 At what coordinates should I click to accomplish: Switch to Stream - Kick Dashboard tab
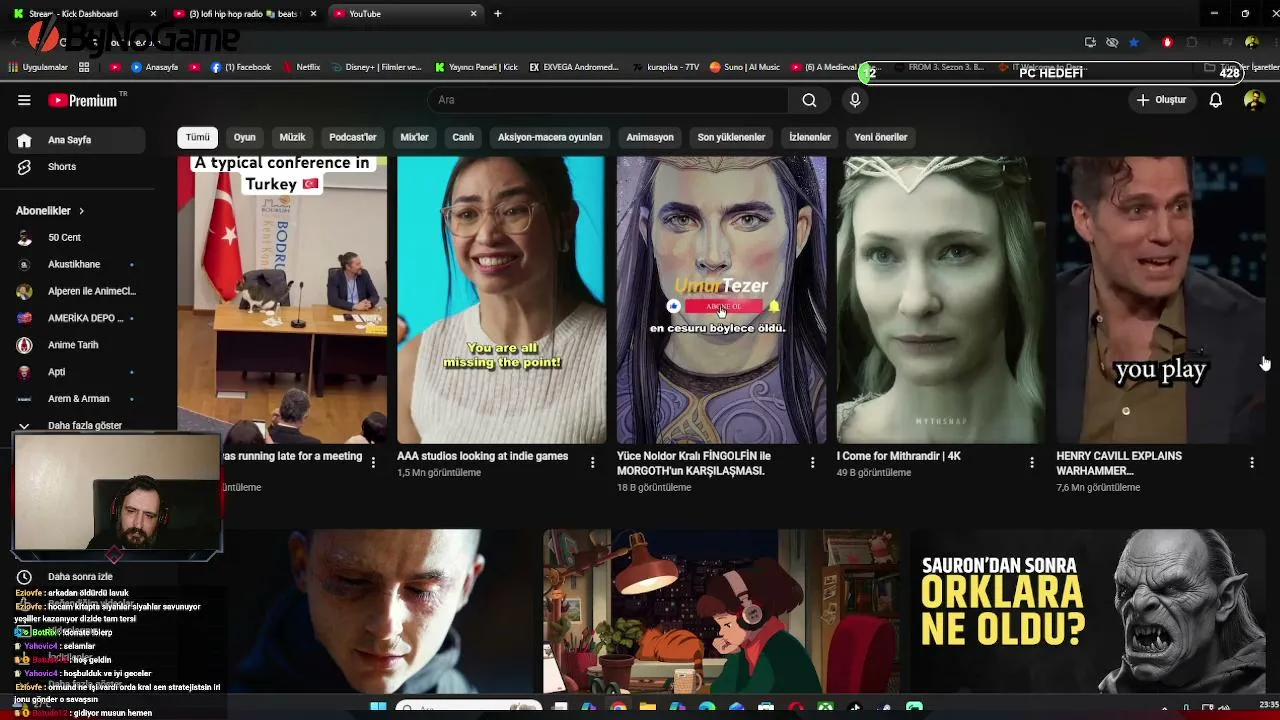tap(82, 14)
